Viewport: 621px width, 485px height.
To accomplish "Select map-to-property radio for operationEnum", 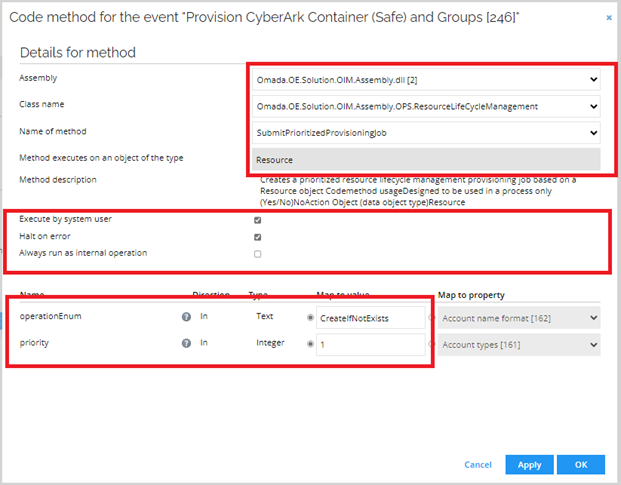I will (x=431, y=318).
